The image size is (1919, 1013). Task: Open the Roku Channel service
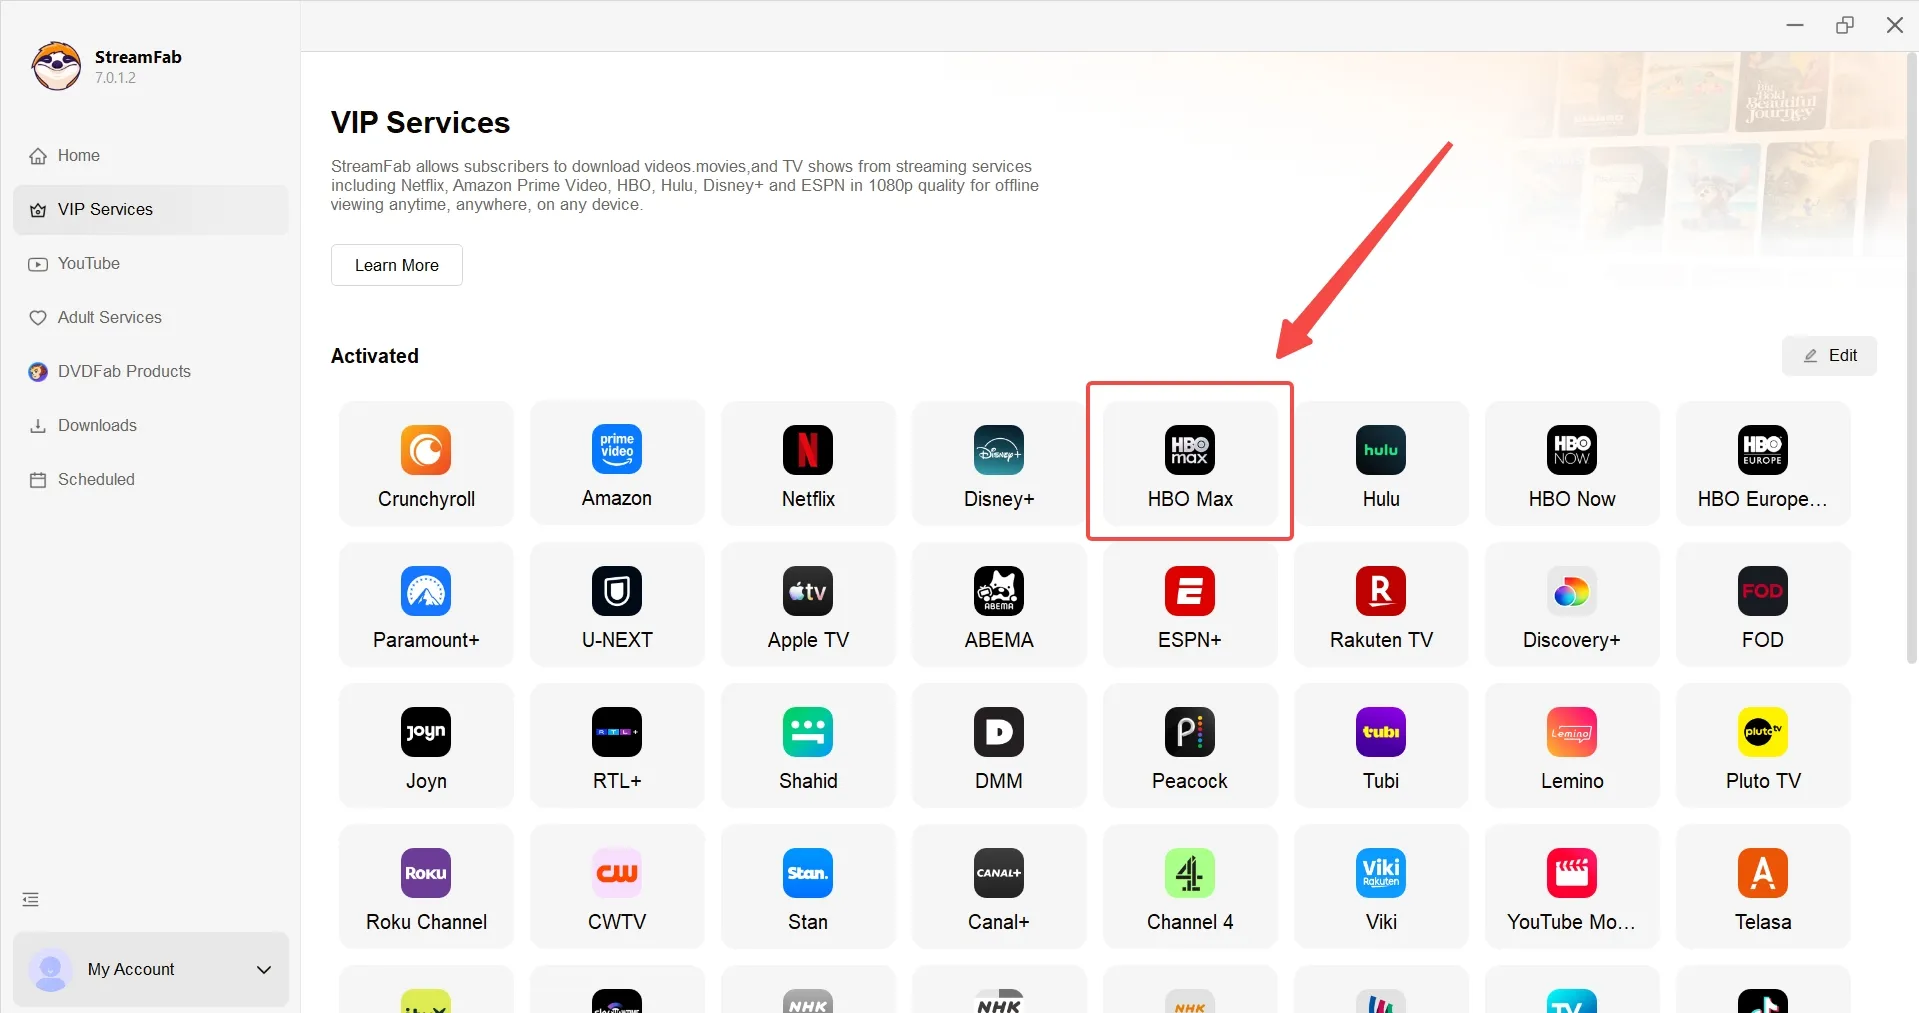[425, 886]
